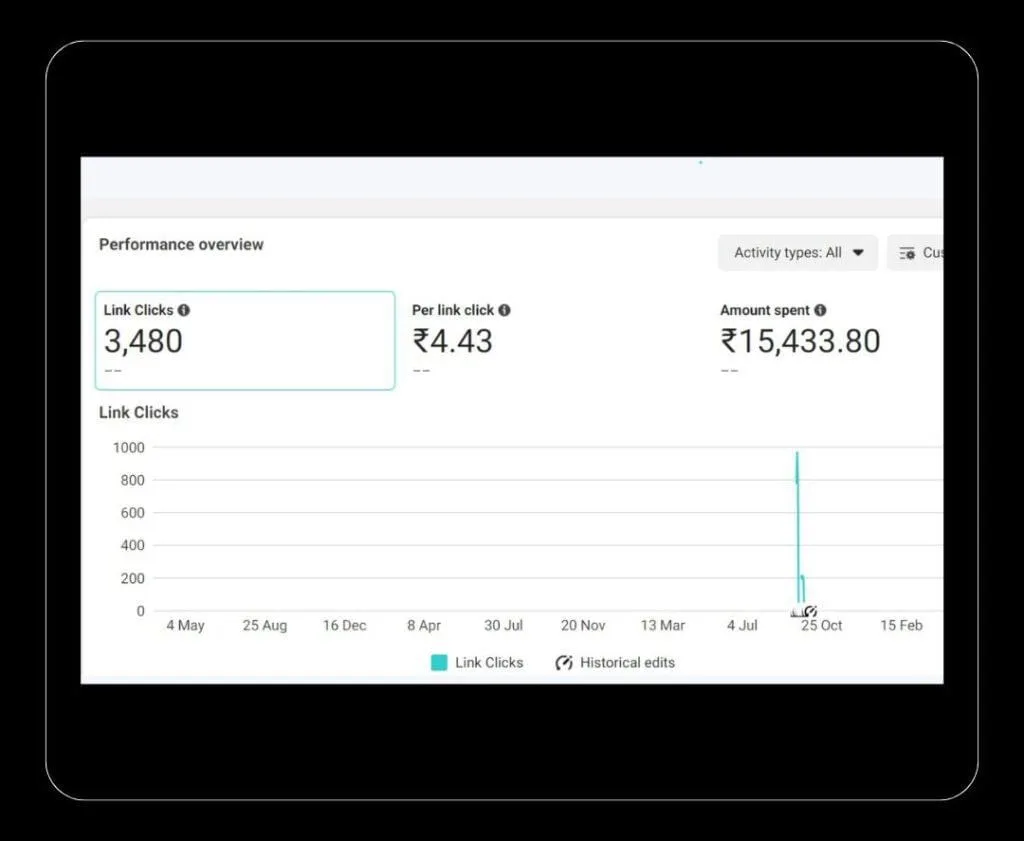
Task: Click the 13 Mar axis label
Action: [x=663, y=626]
